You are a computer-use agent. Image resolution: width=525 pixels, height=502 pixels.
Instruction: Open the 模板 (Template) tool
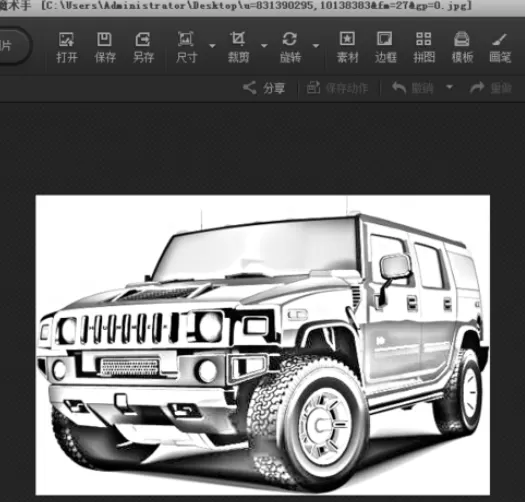[462, 48]
